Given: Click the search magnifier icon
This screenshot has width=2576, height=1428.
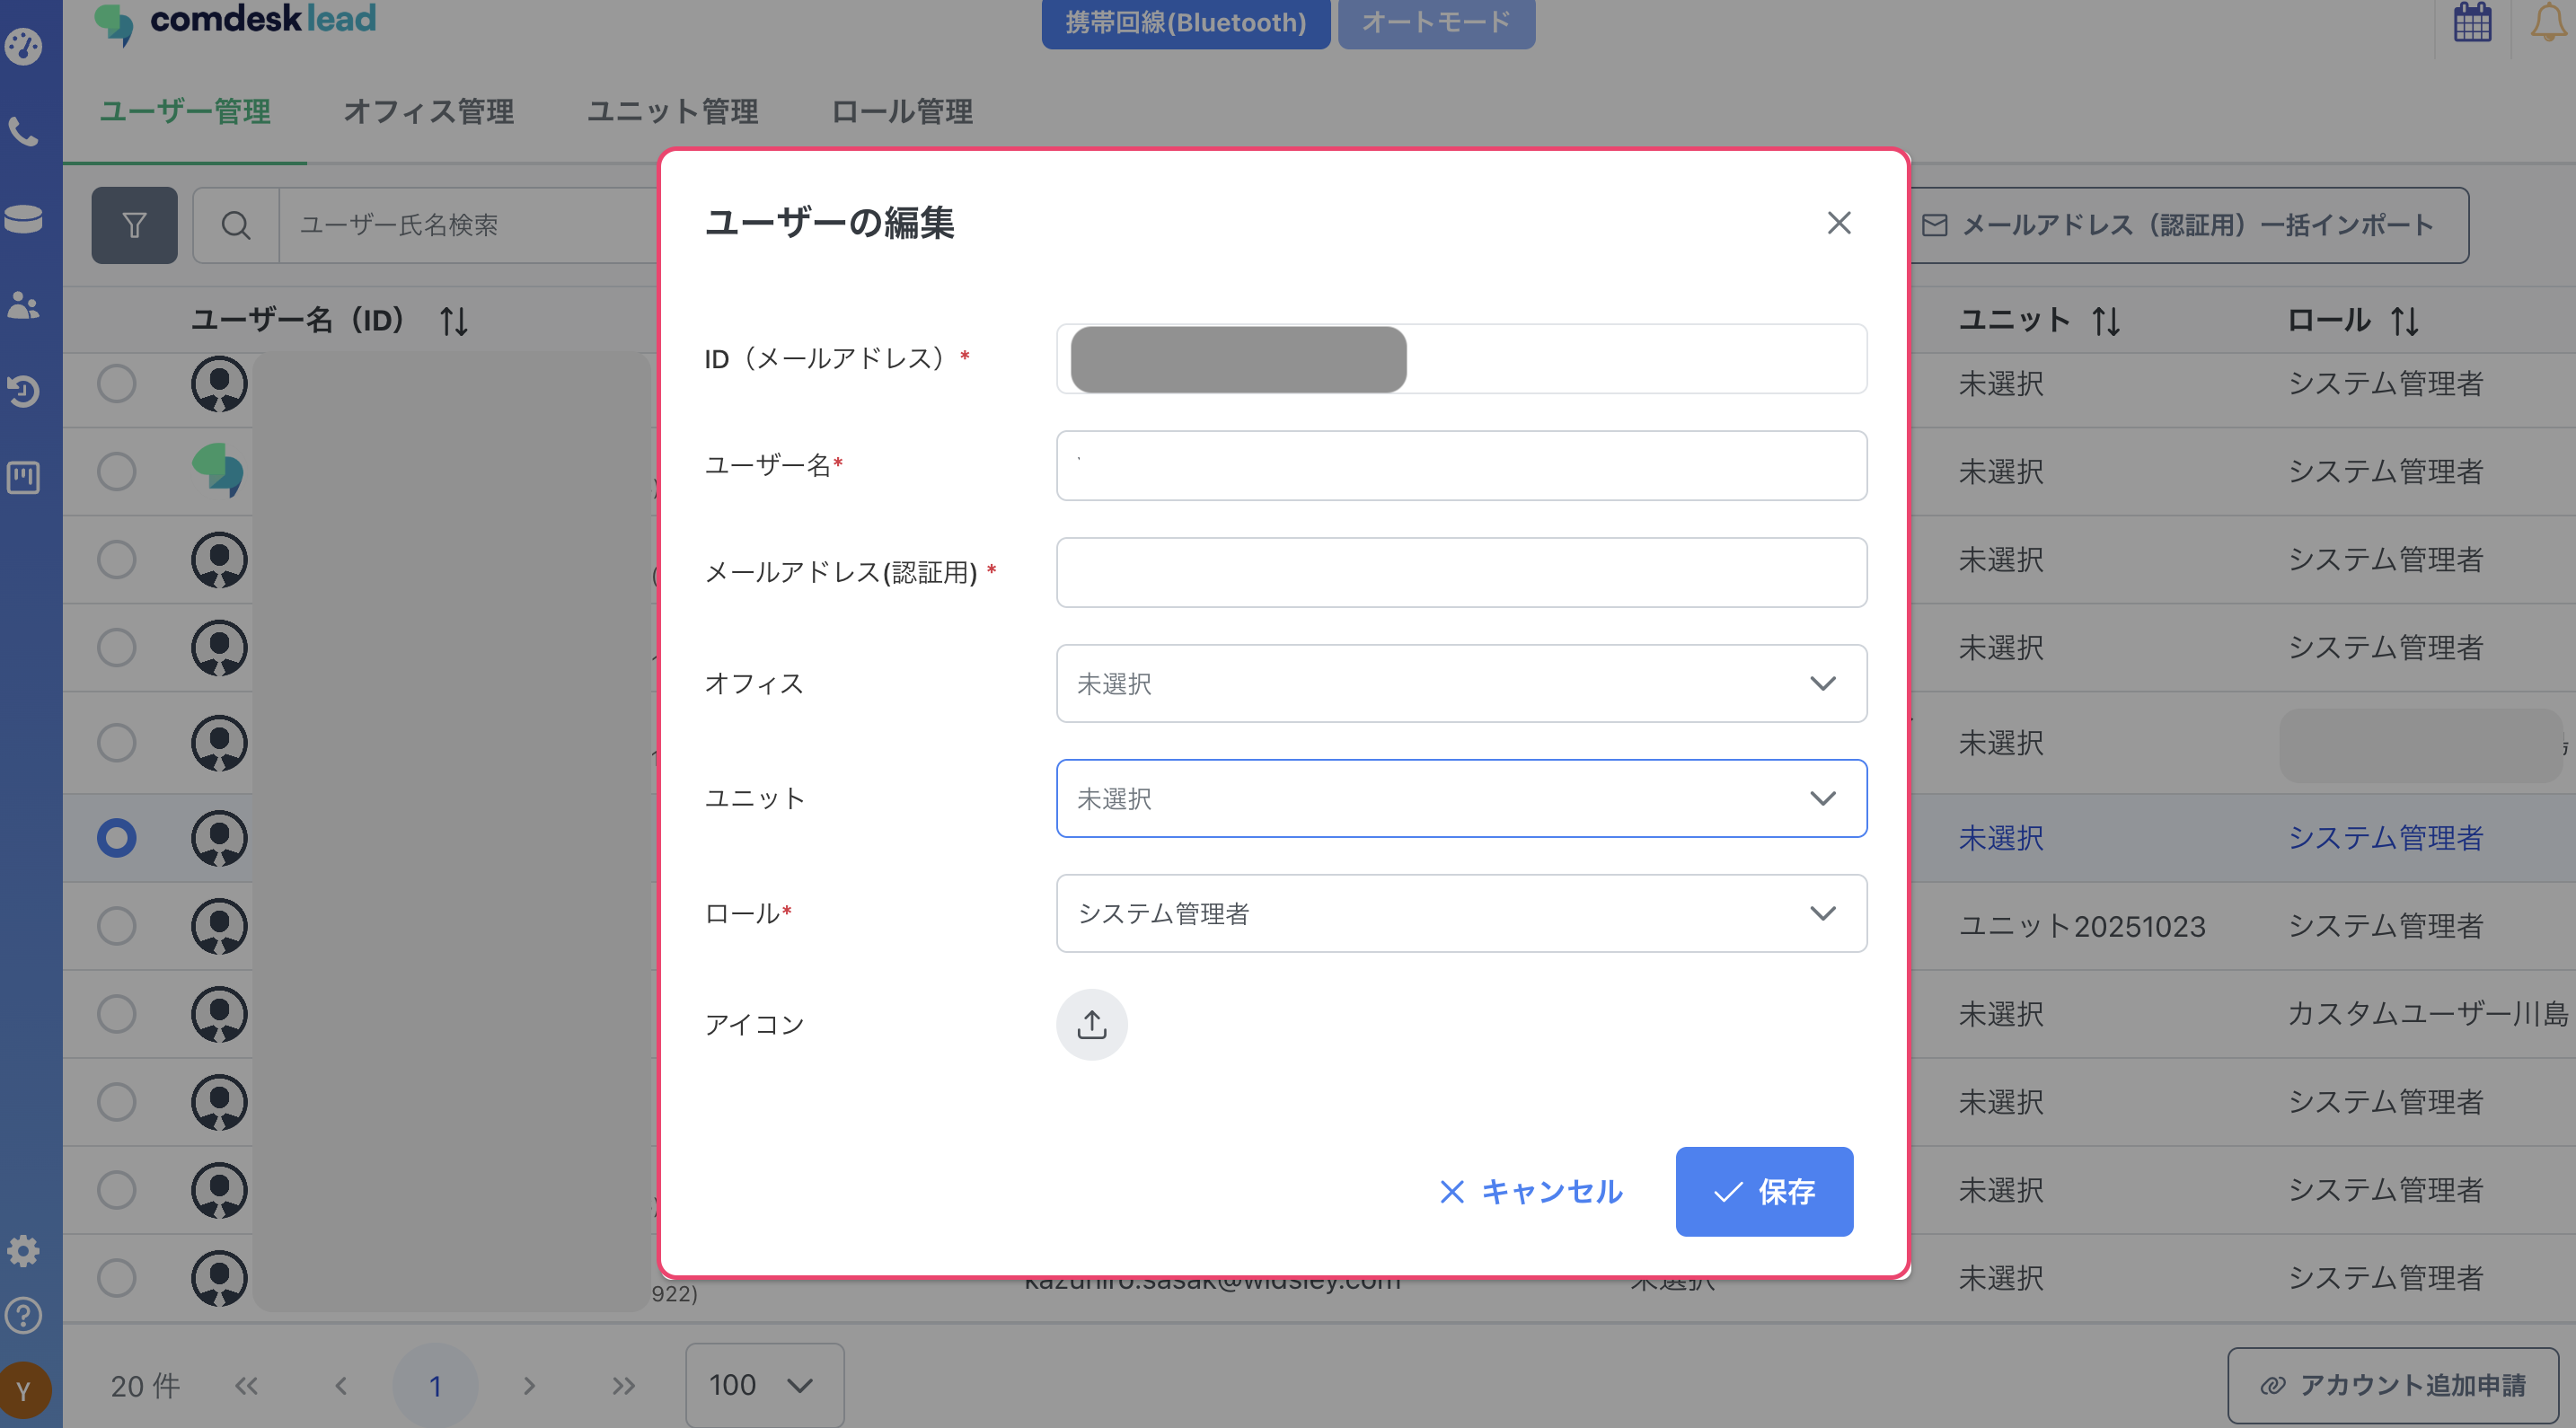Looking at the screenshot, I should coord(236,225).
